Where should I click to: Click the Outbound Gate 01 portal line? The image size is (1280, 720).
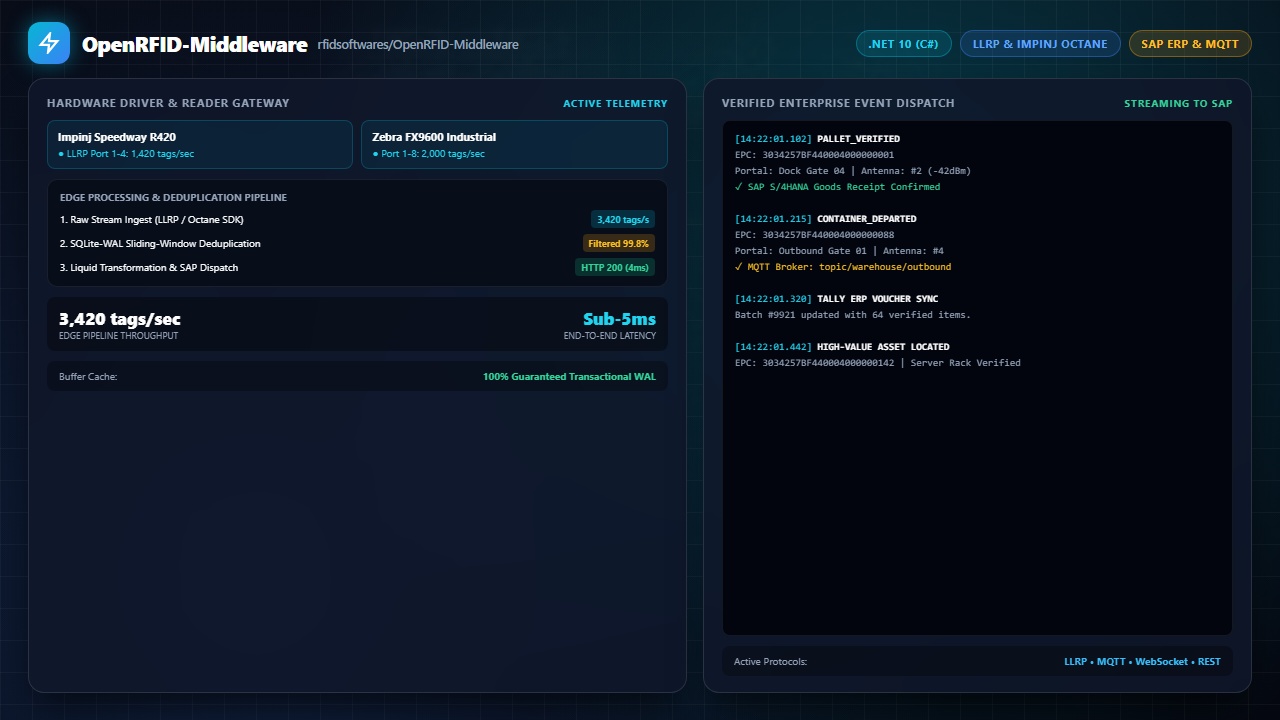coord(839,251)
